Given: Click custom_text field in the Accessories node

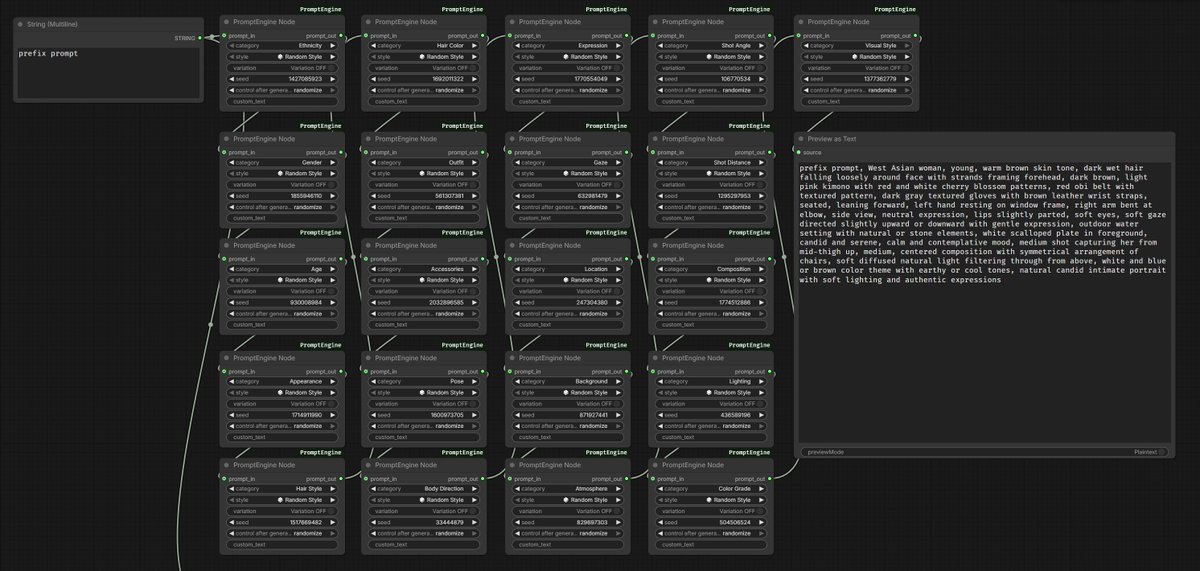Looking at the screenshot, I should point(425,324).
